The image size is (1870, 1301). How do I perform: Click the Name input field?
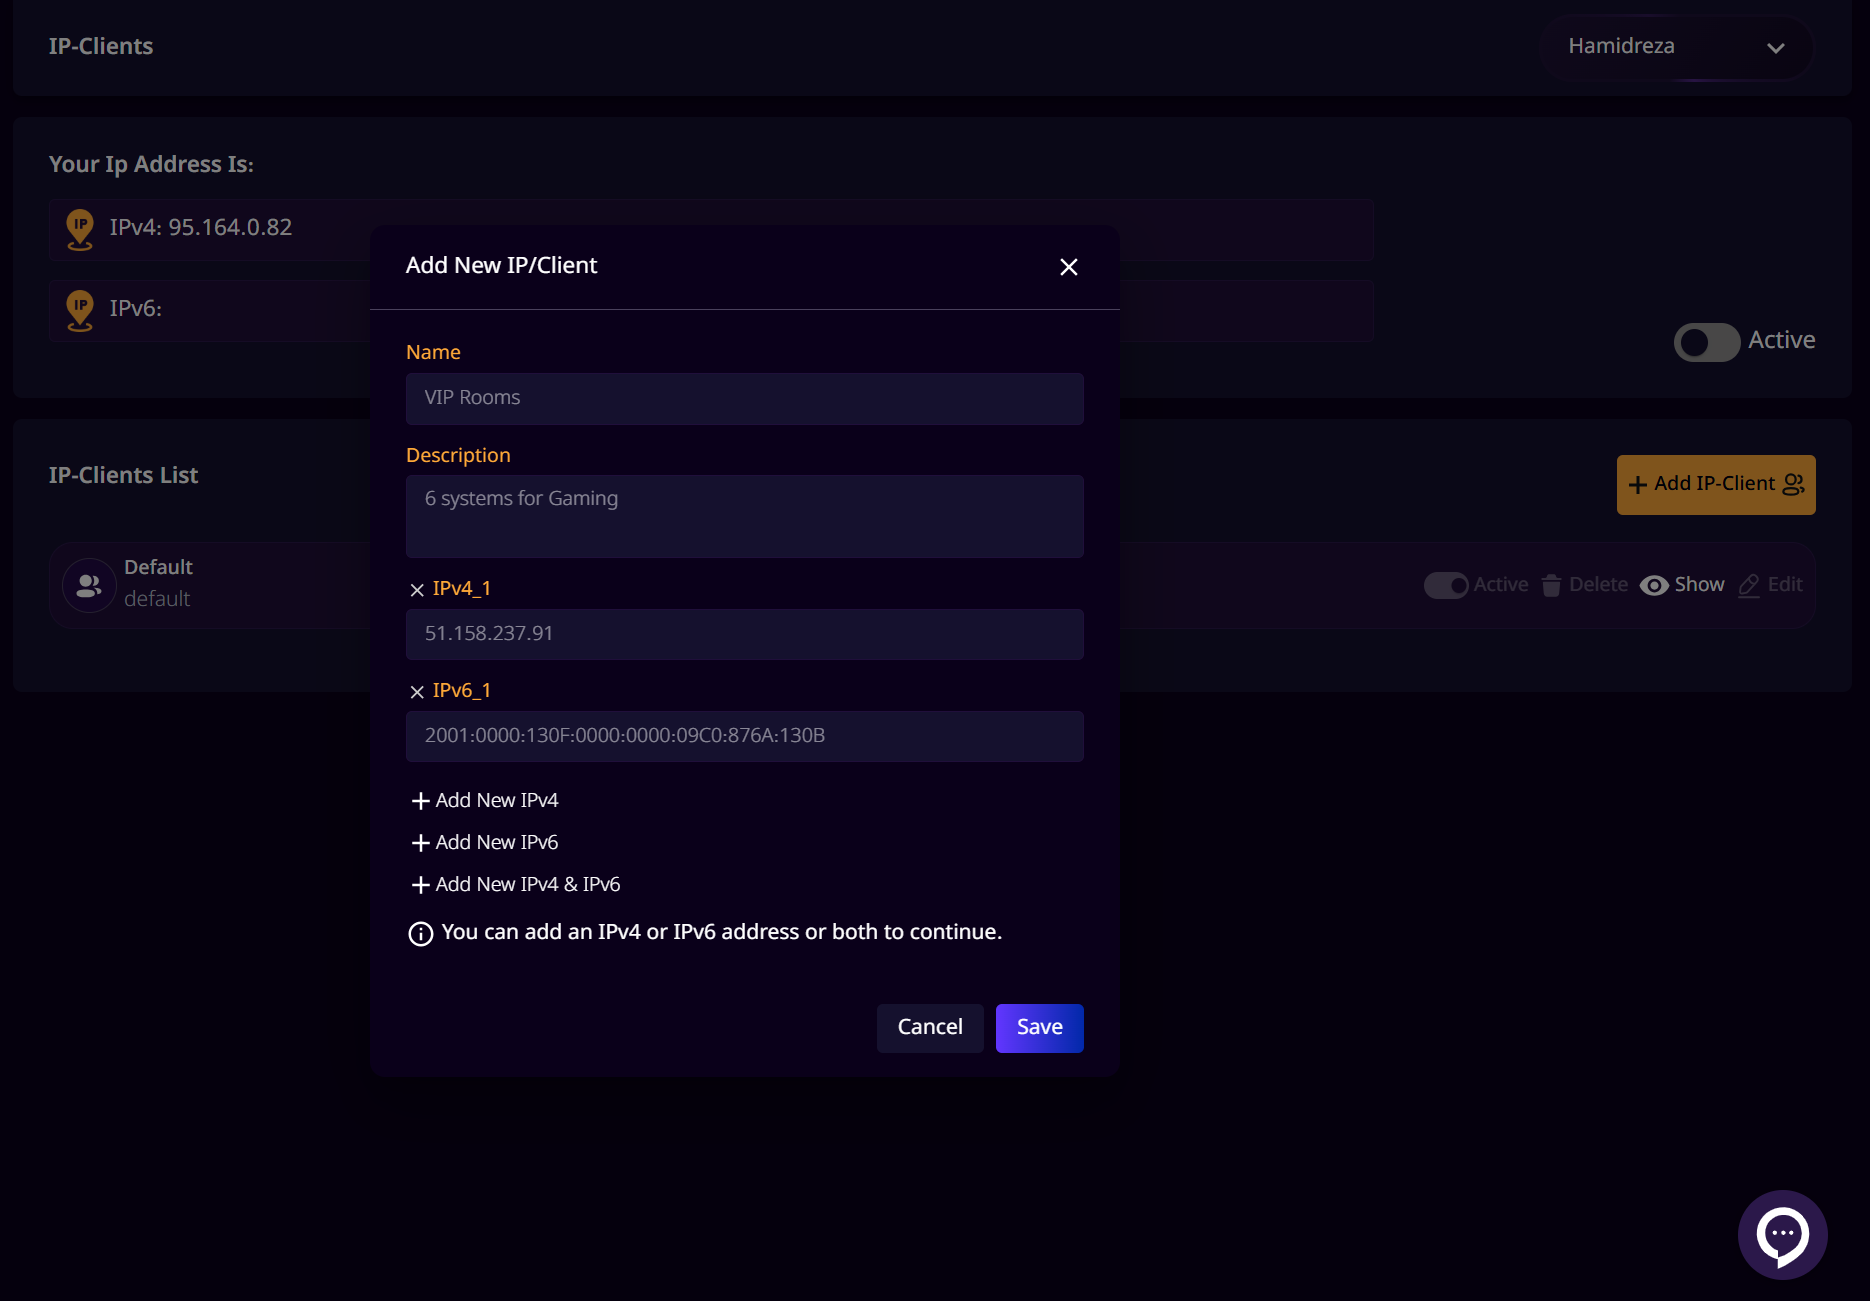pyautogui.click(x=744, y=398)
